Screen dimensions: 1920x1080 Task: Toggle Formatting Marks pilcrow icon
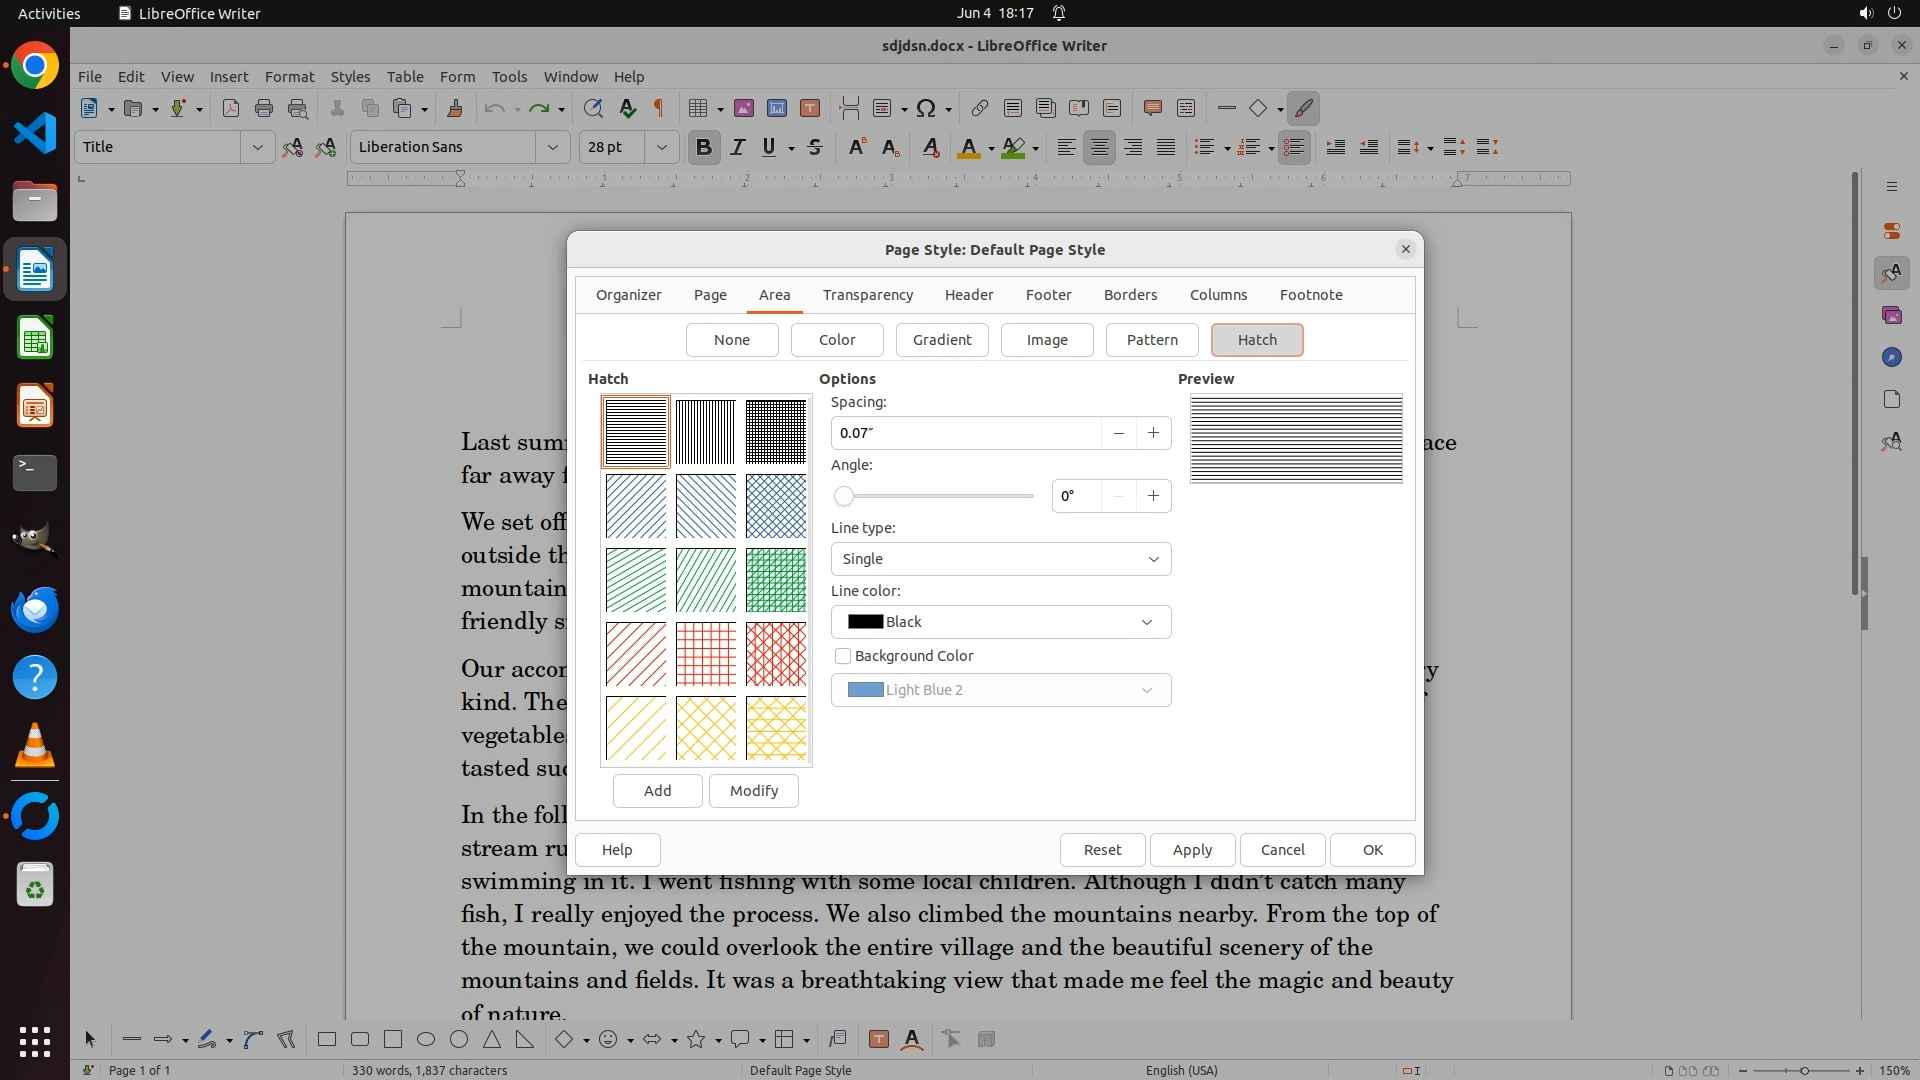tap(659, 108)
